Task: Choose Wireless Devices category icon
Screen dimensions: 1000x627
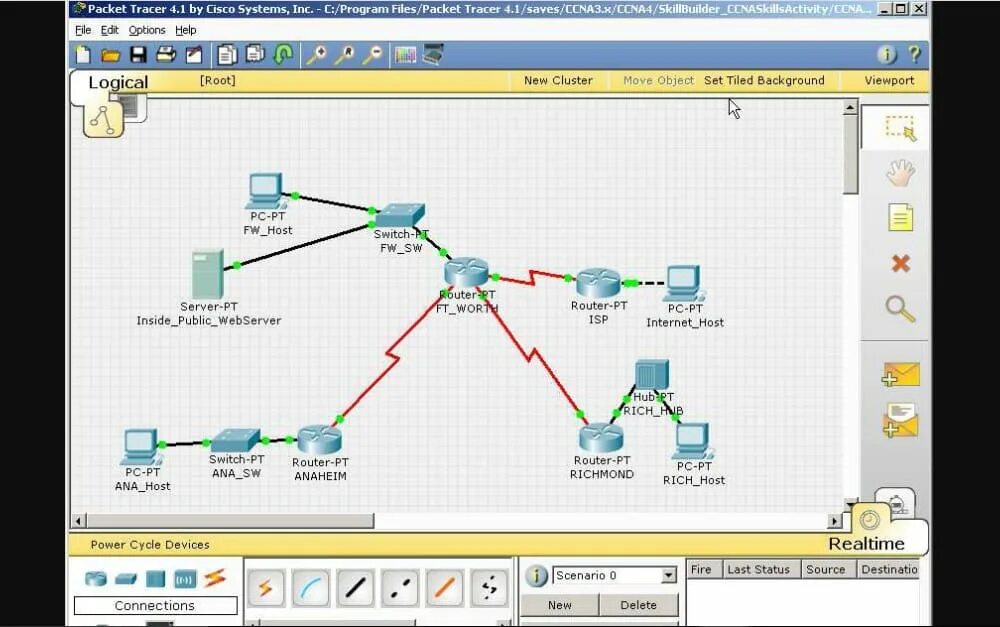Action: pos(185,579)
